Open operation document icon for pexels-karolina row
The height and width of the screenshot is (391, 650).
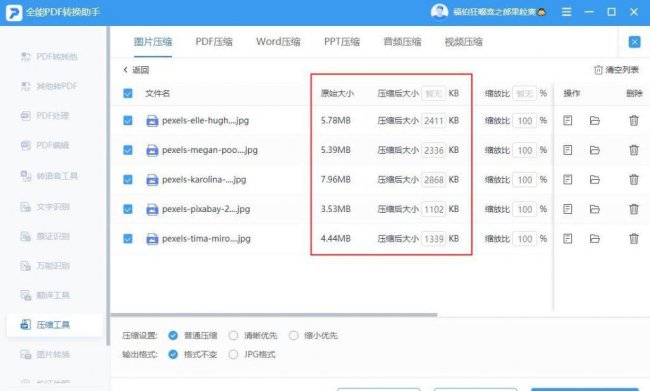coord(568,180)
